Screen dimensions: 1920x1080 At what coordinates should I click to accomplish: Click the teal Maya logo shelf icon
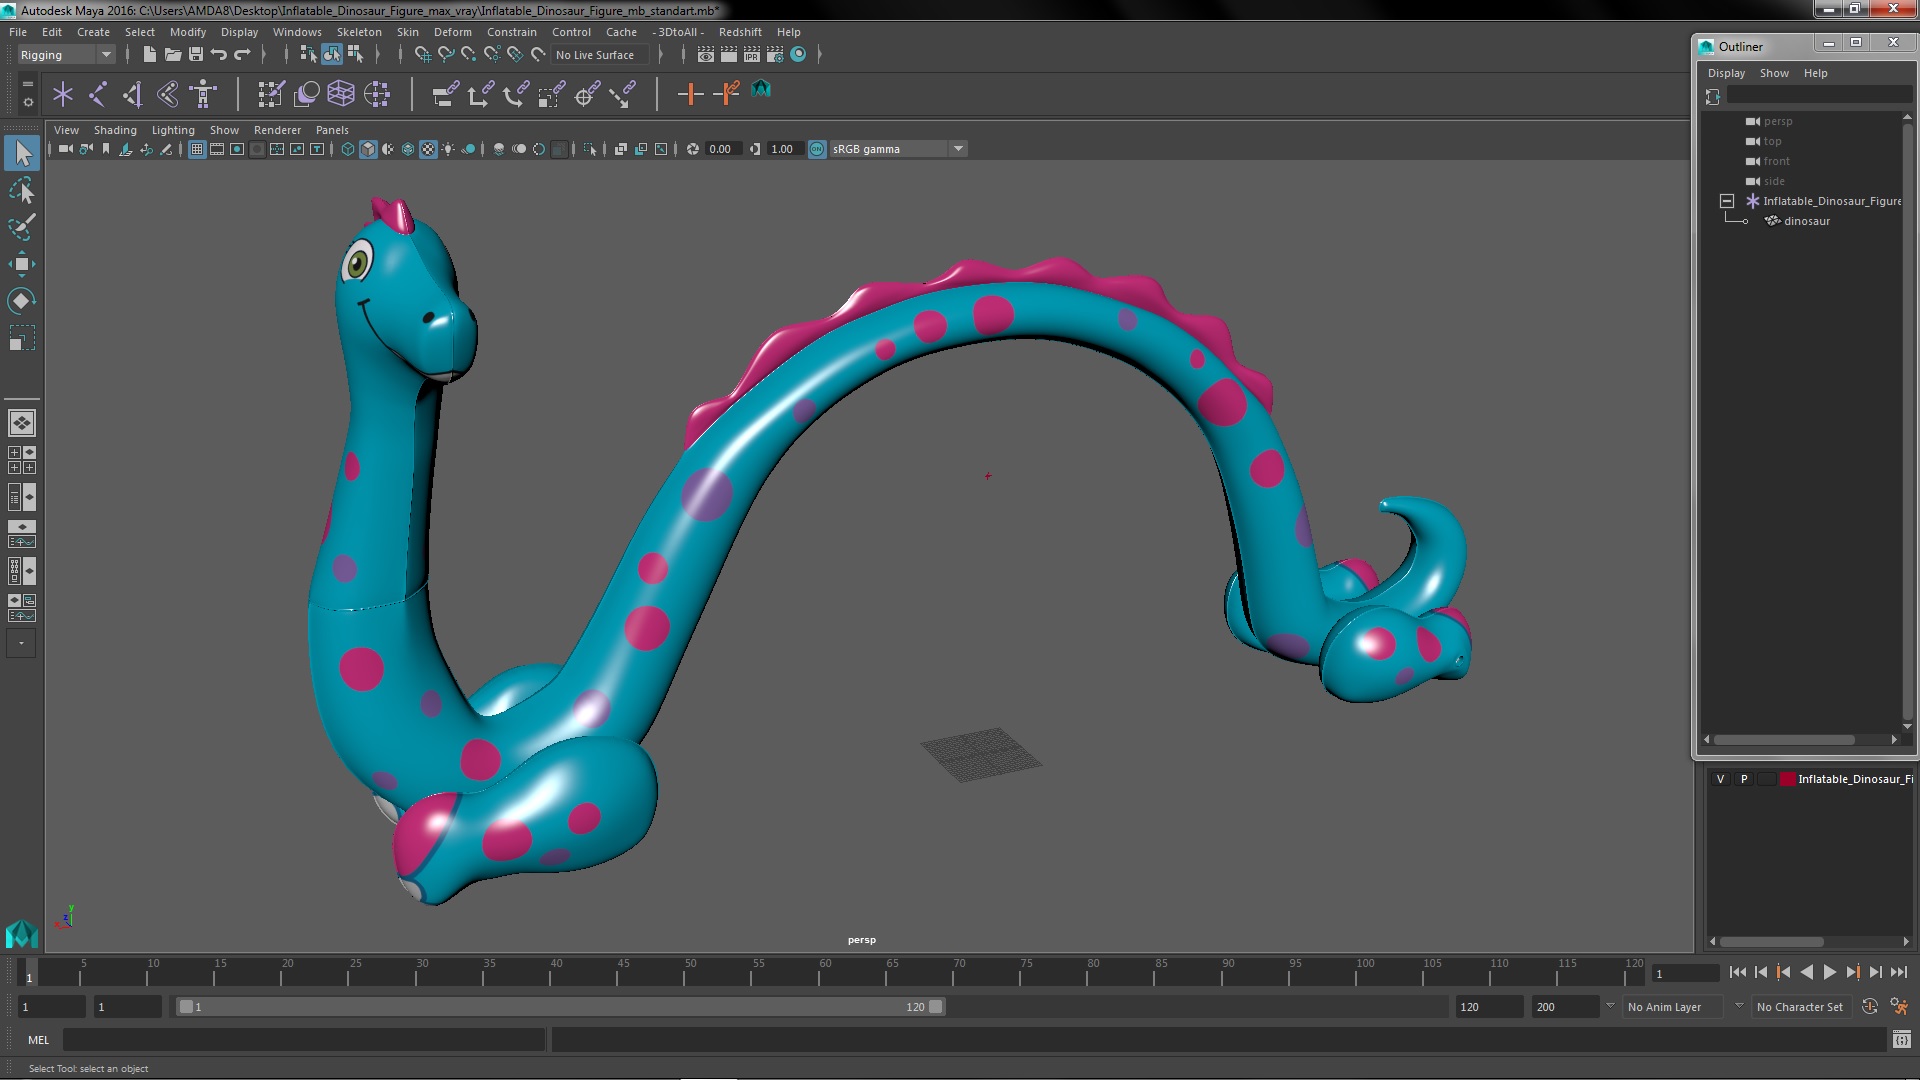[761, 90]
